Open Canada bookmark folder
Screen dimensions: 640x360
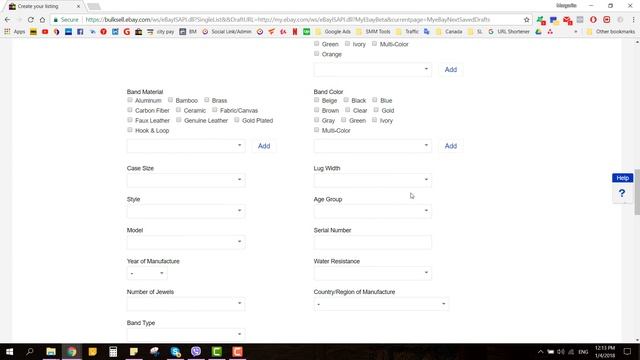(449, 31)
